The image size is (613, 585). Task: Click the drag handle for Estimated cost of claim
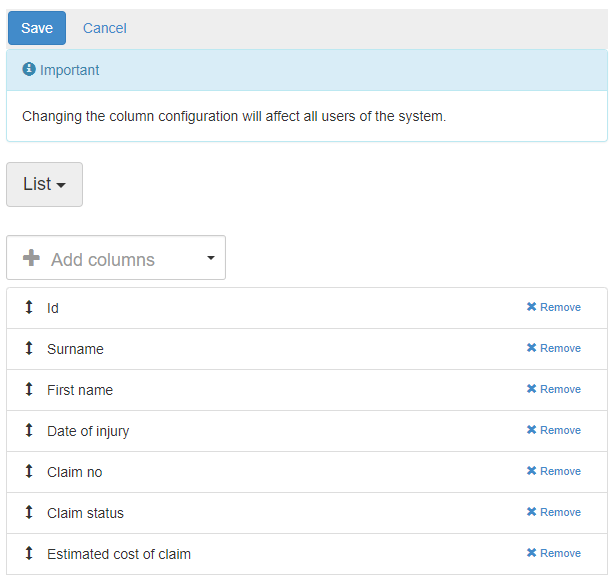pyautogui.click(x=29, y=553)
